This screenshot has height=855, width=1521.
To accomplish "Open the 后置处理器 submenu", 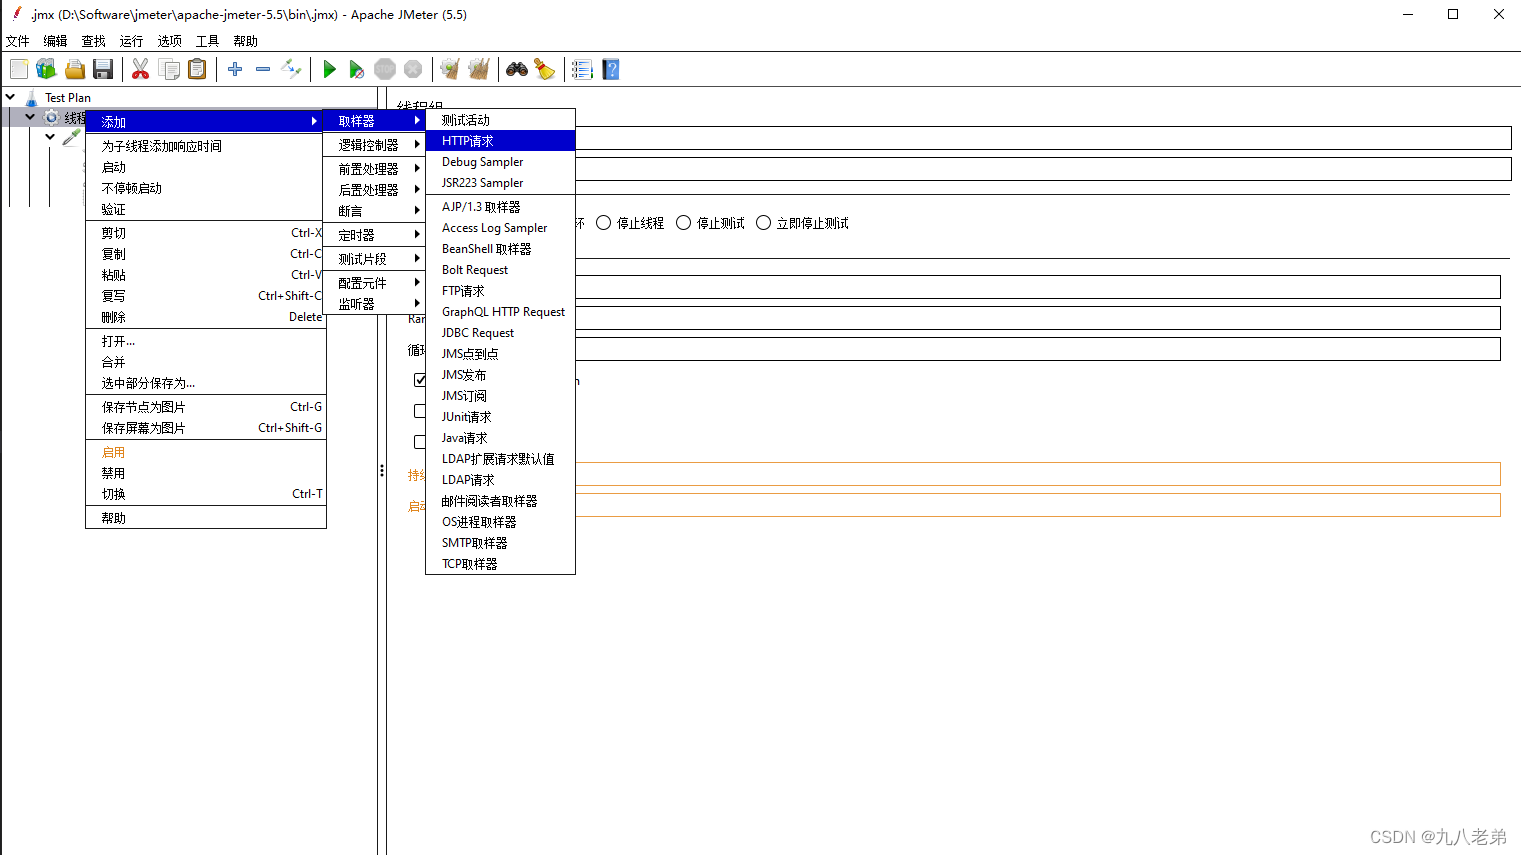I will coord(374,190).
